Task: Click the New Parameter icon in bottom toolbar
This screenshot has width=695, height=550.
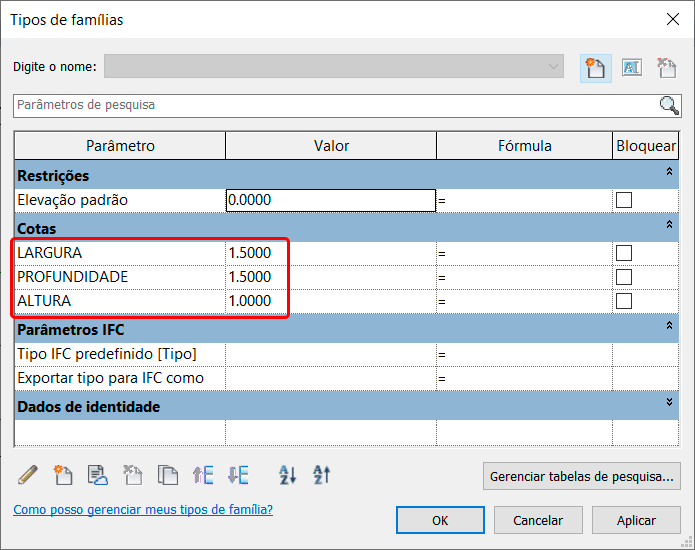Action: (x=63, y=475)
